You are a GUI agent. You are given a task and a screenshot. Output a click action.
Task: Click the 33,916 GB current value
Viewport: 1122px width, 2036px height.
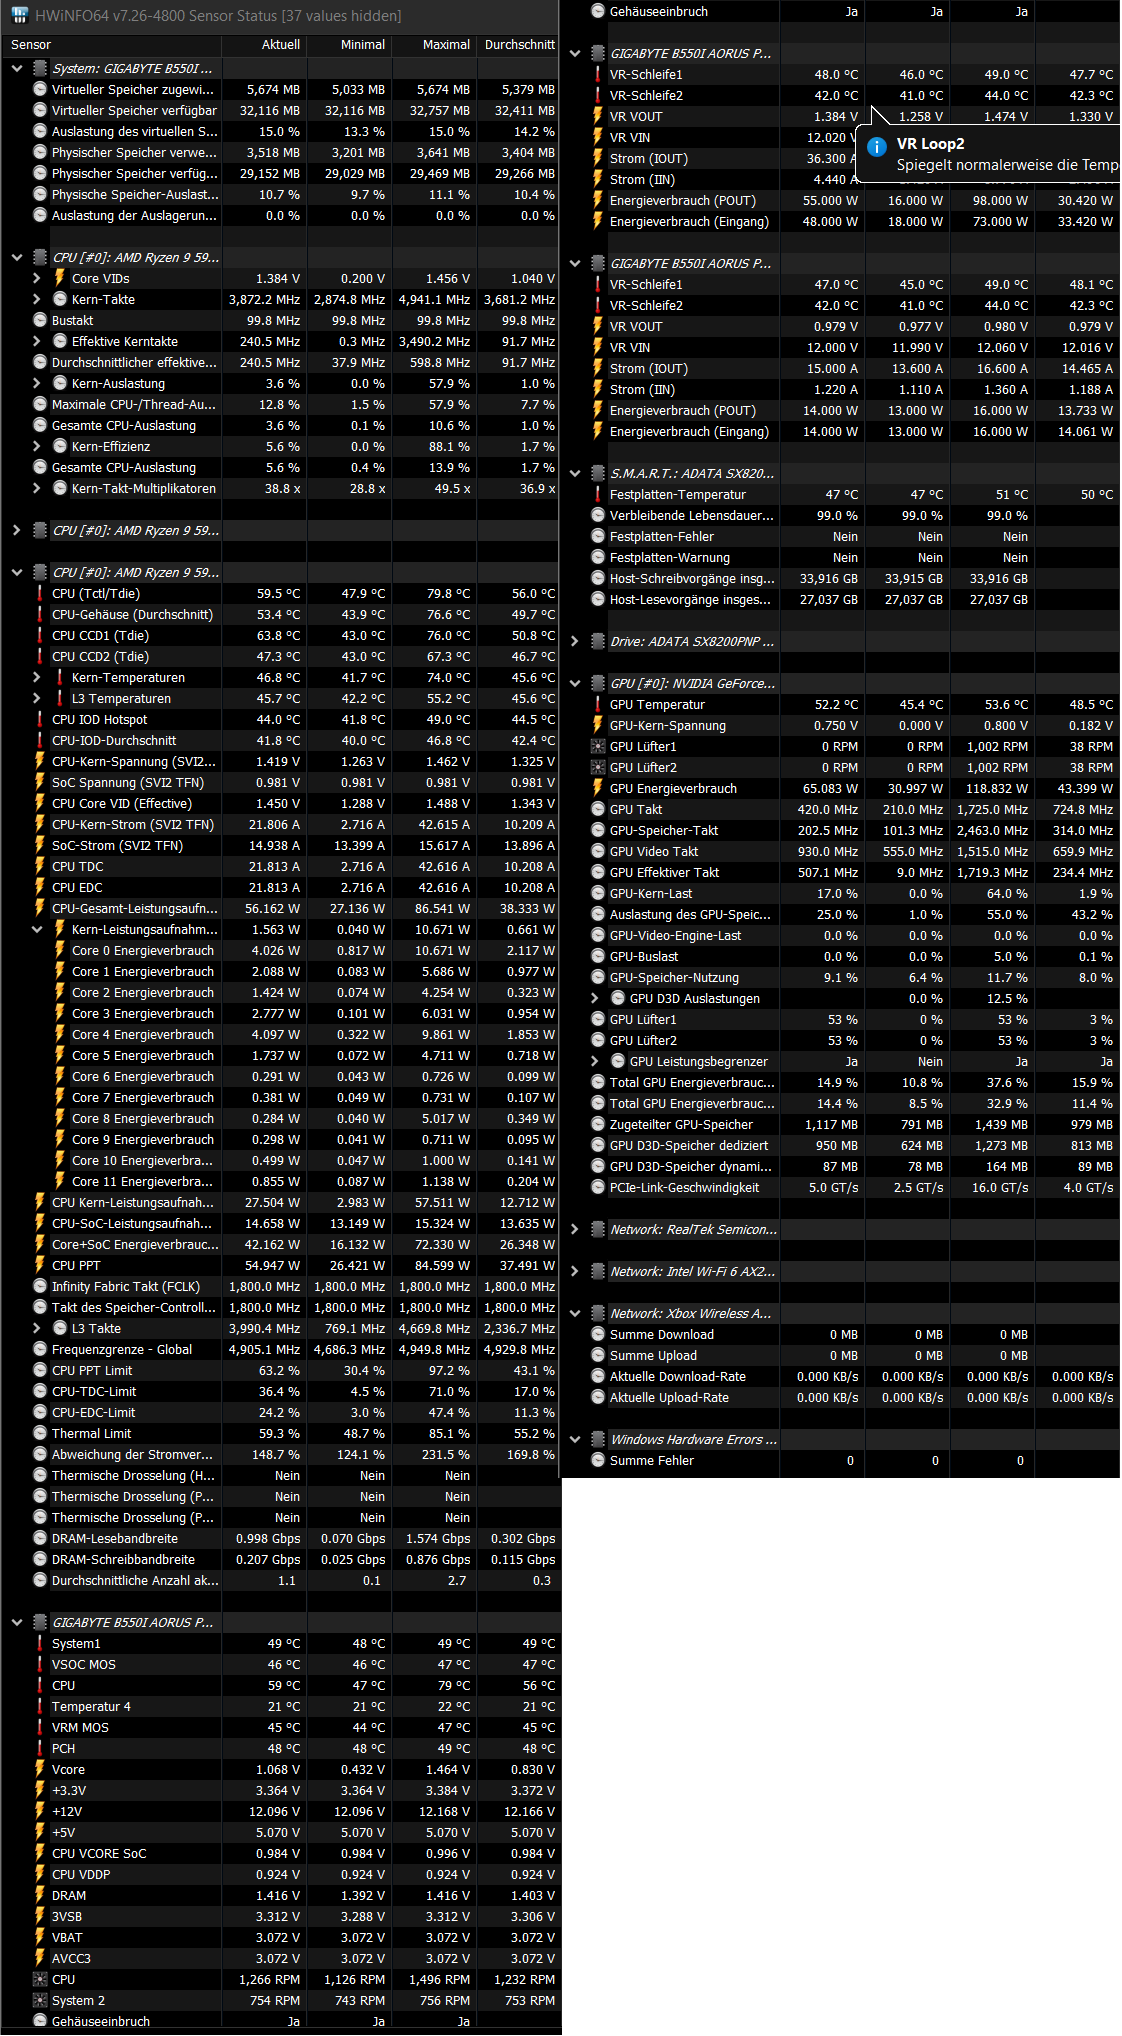click(828, 578)
